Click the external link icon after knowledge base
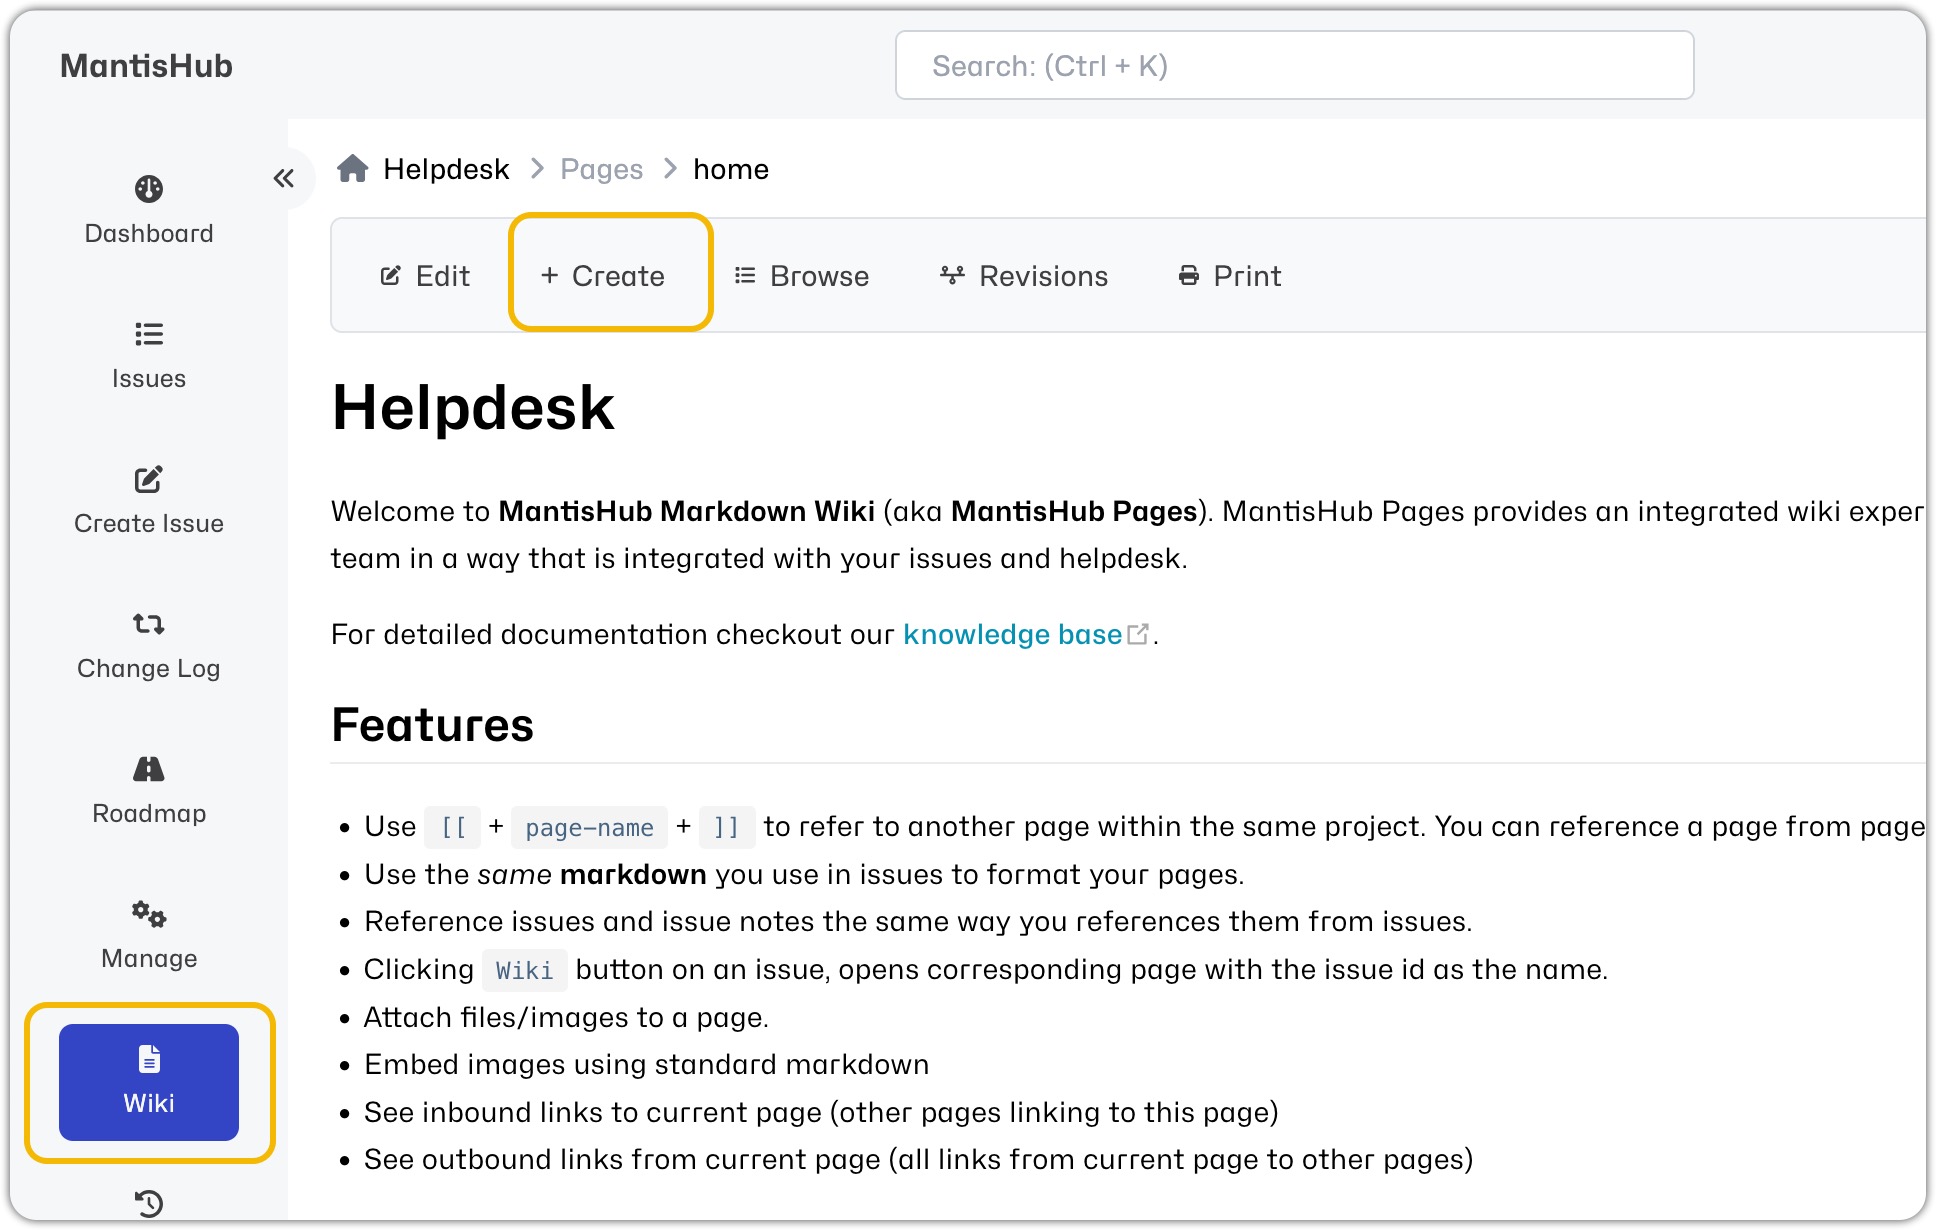This screenshot has width=1936, height=1230. (x=1138, y=634)
